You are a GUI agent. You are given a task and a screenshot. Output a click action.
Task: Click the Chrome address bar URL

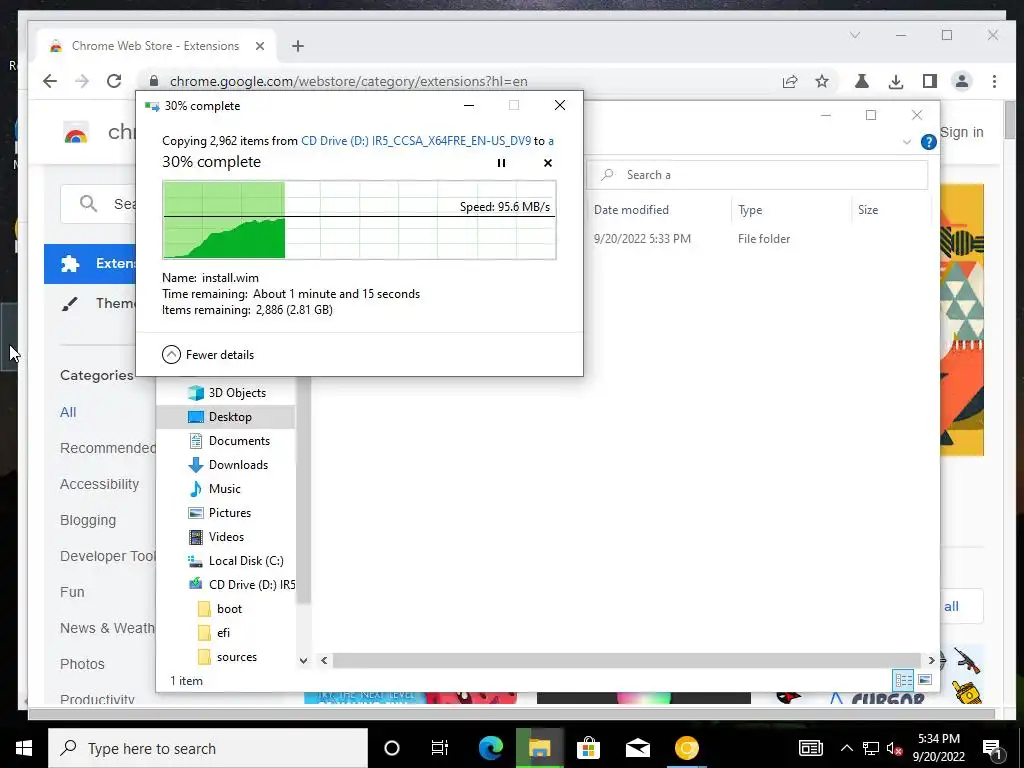pos(348,81)
